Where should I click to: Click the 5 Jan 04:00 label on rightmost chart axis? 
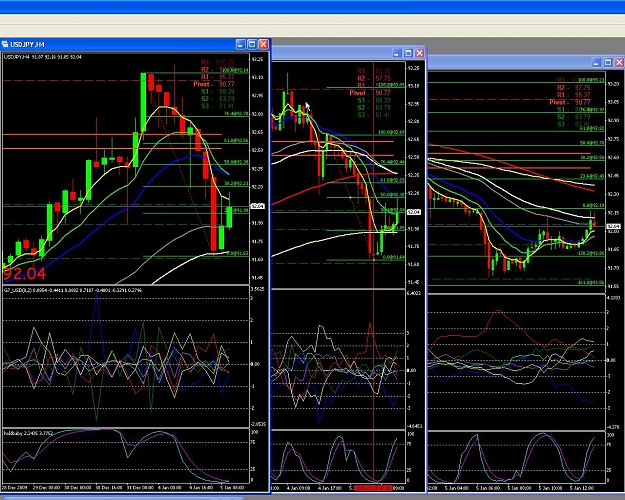(456, 488)
